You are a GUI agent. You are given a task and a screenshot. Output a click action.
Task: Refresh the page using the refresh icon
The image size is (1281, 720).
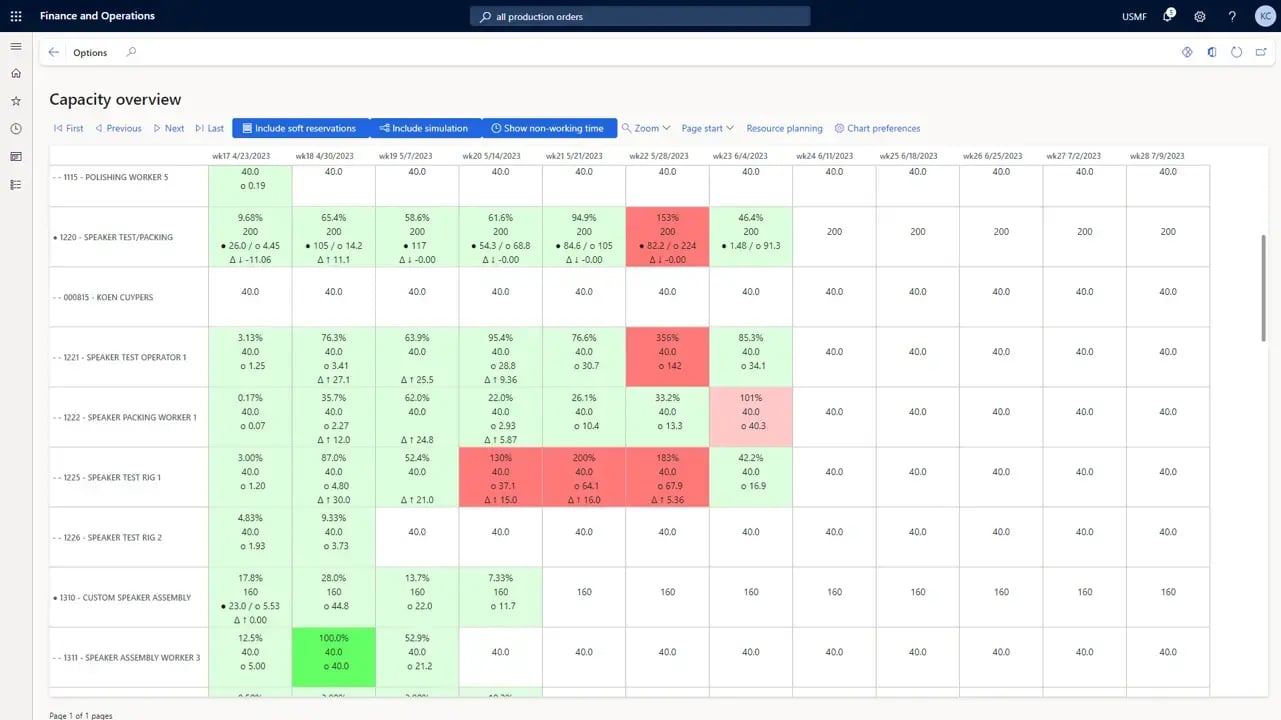[x=1236, y=52]
